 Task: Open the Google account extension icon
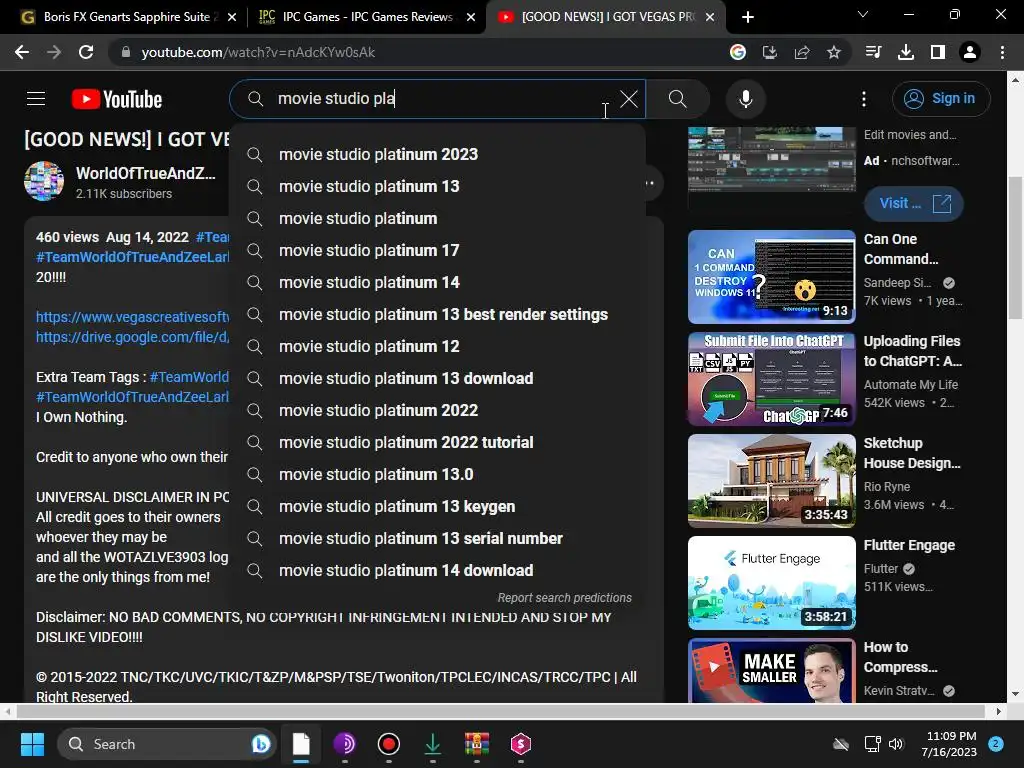point(738,52)
